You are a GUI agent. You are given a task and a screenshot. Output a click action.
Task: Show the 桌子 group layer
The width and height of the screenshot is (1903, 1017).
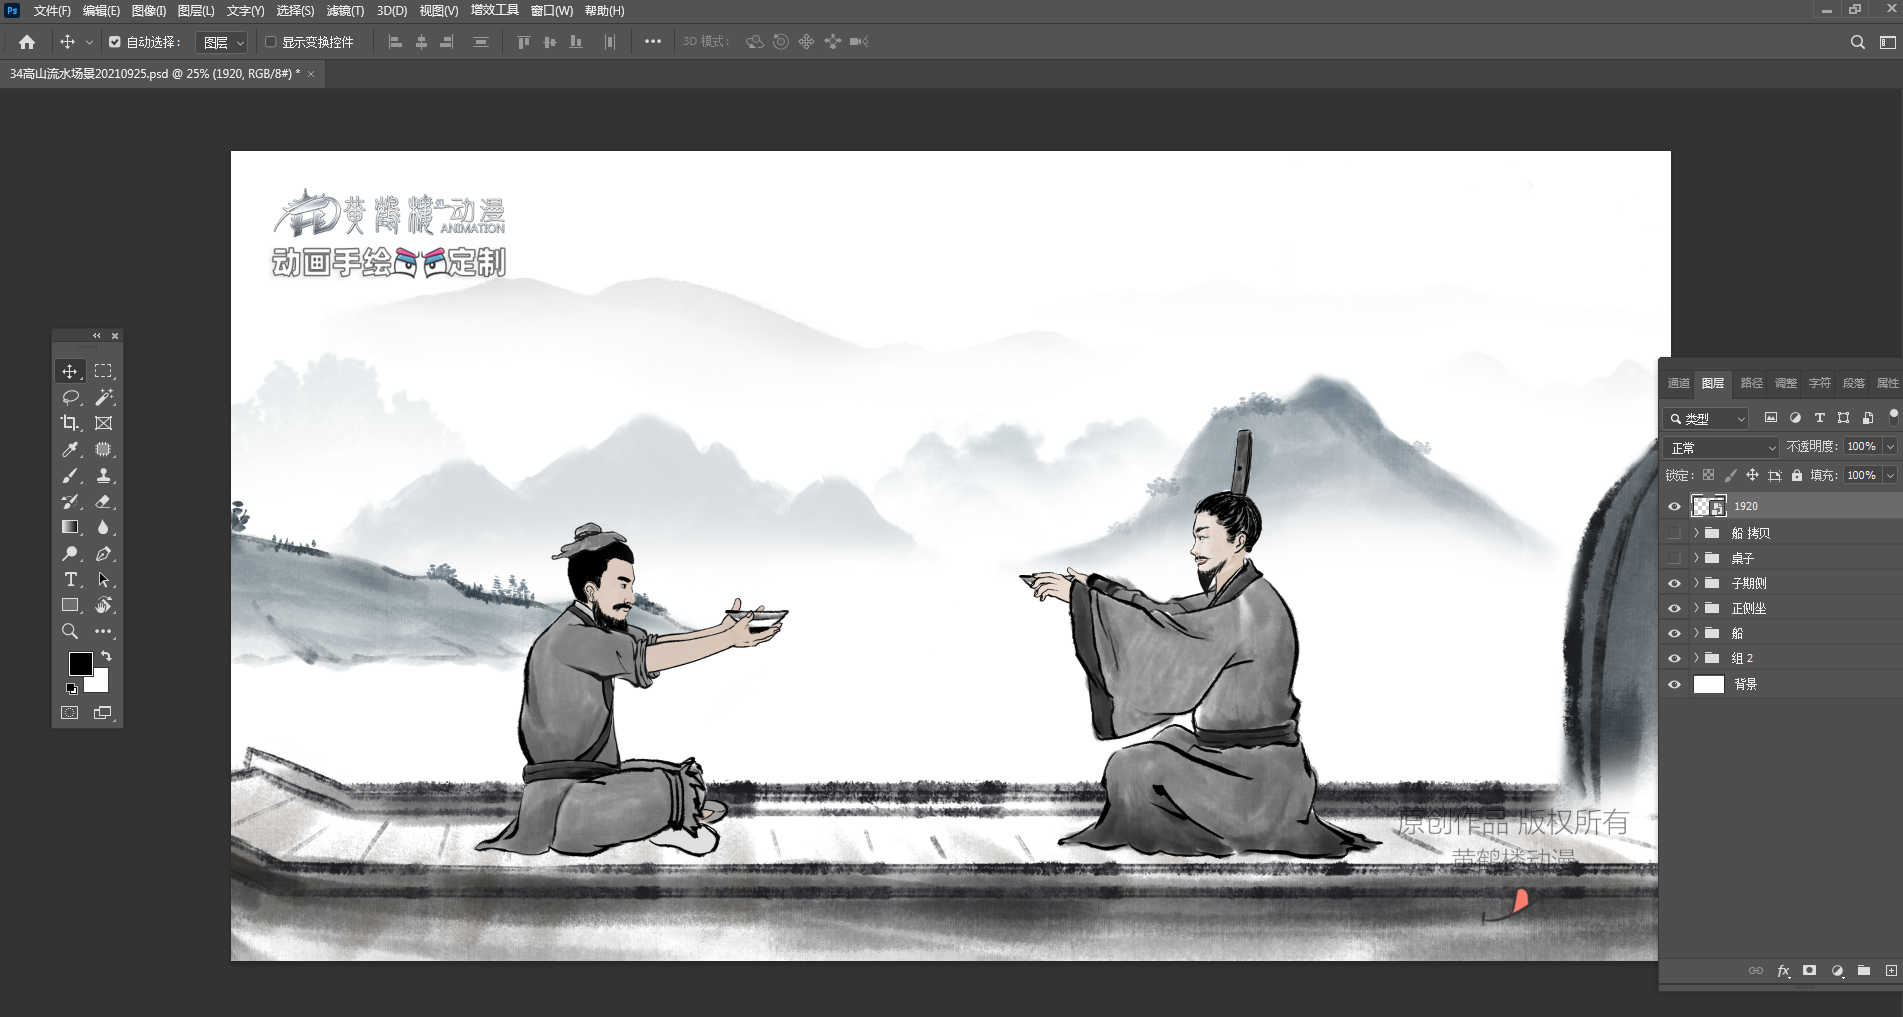1674,558
